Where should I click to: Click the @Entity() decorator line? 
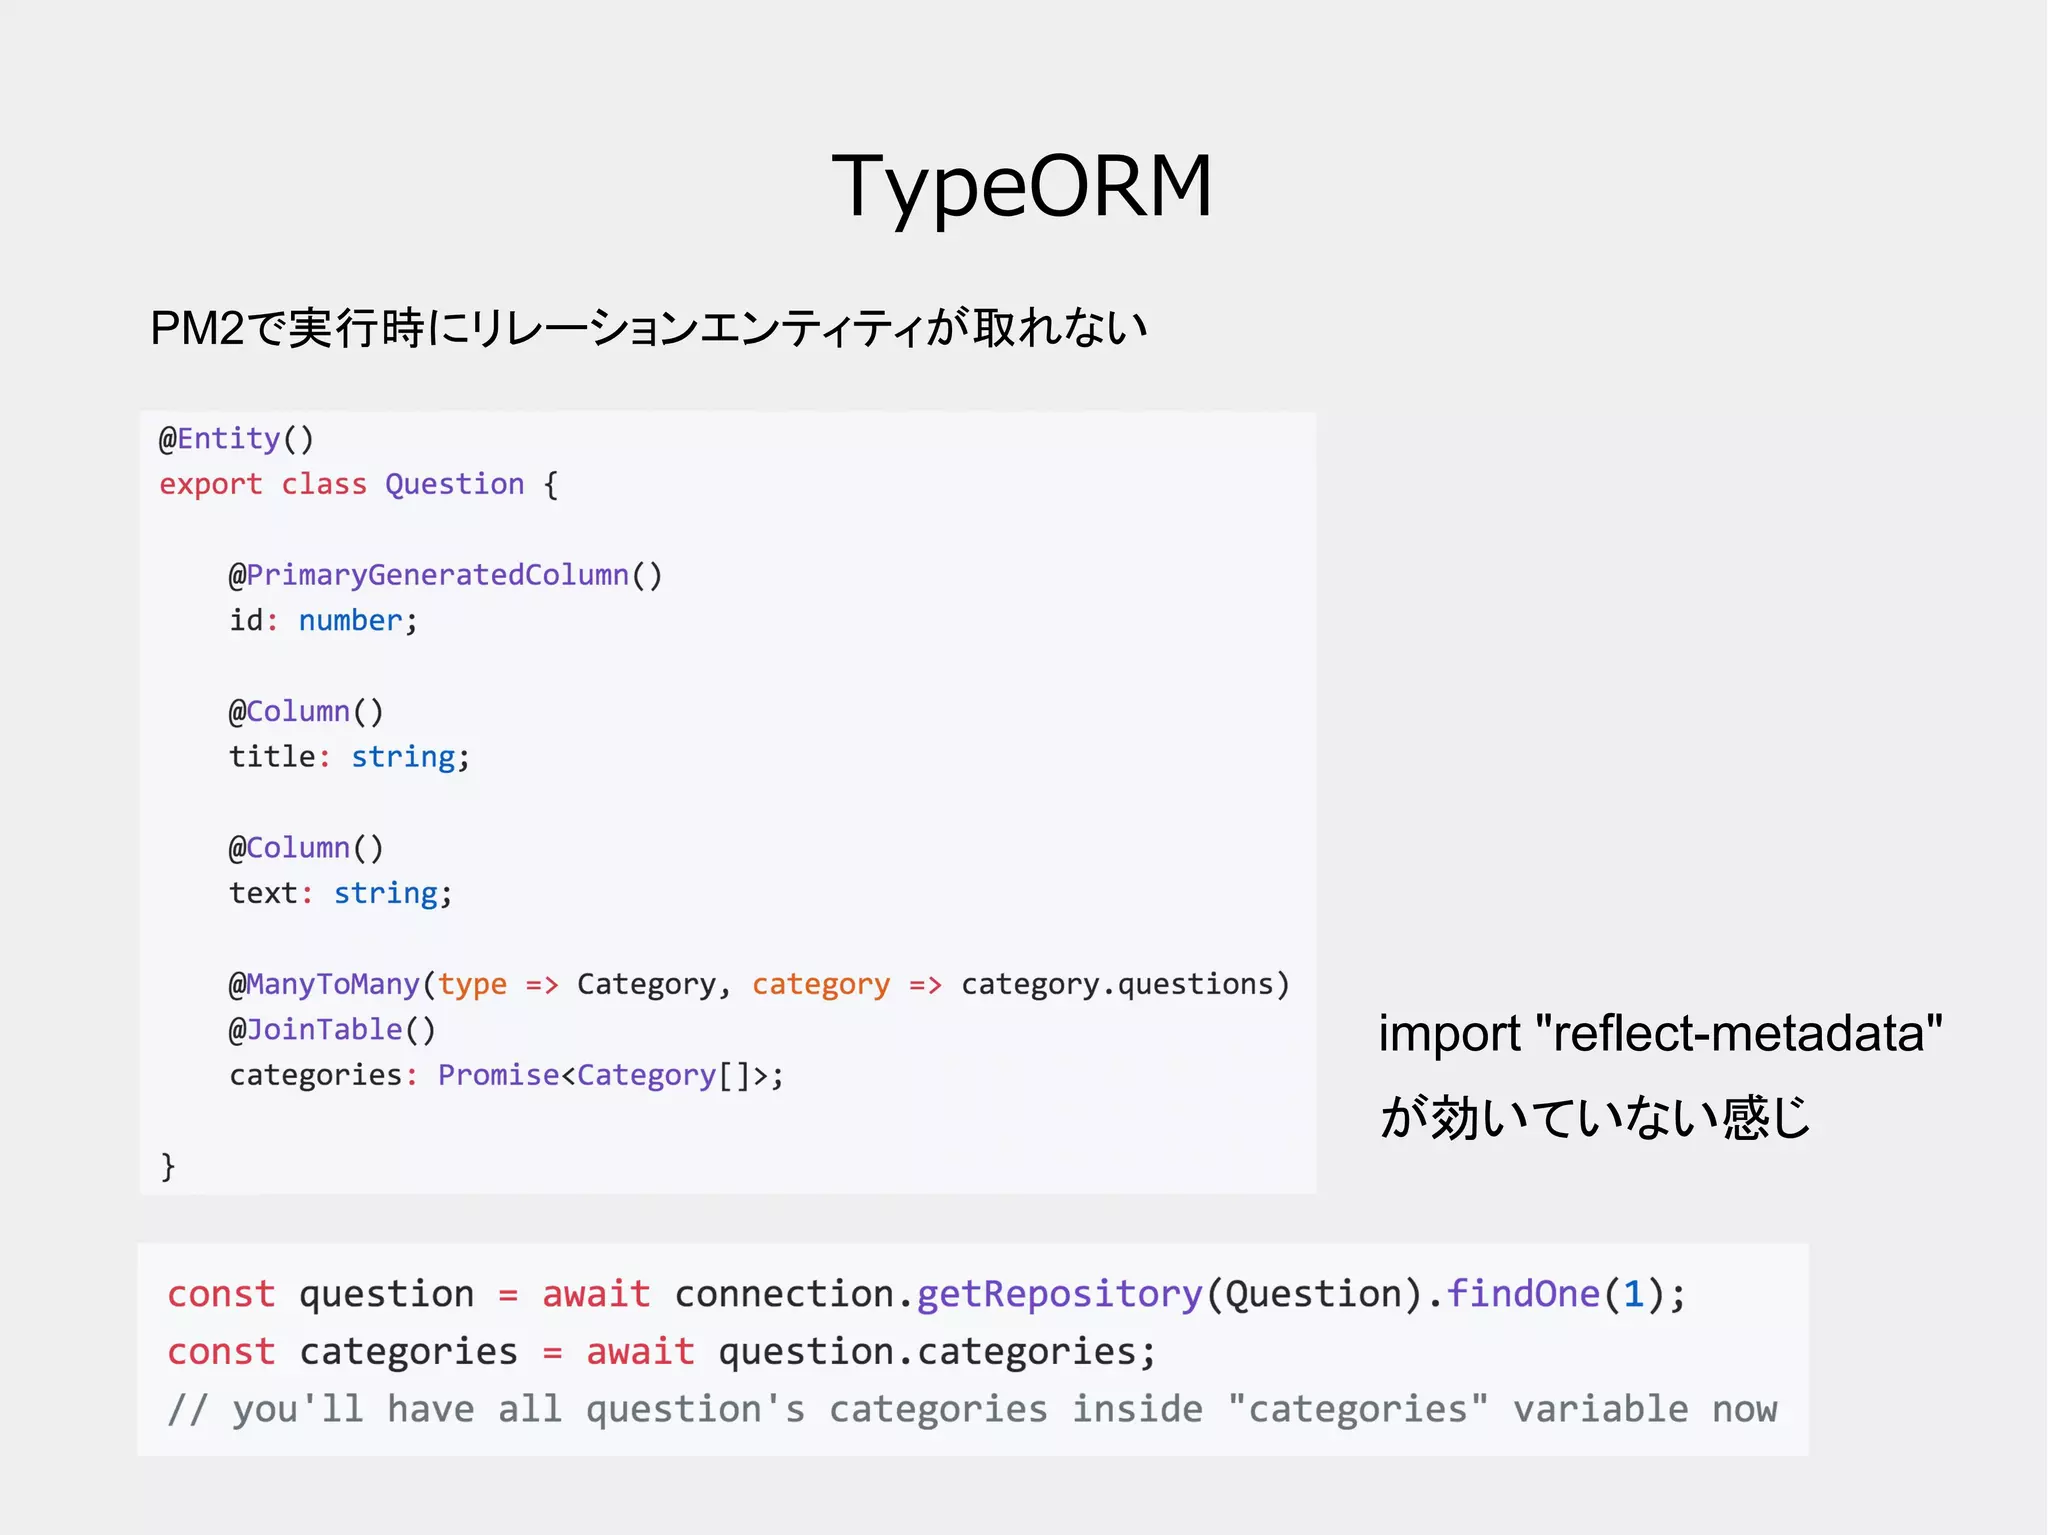(x=236, y=439)
